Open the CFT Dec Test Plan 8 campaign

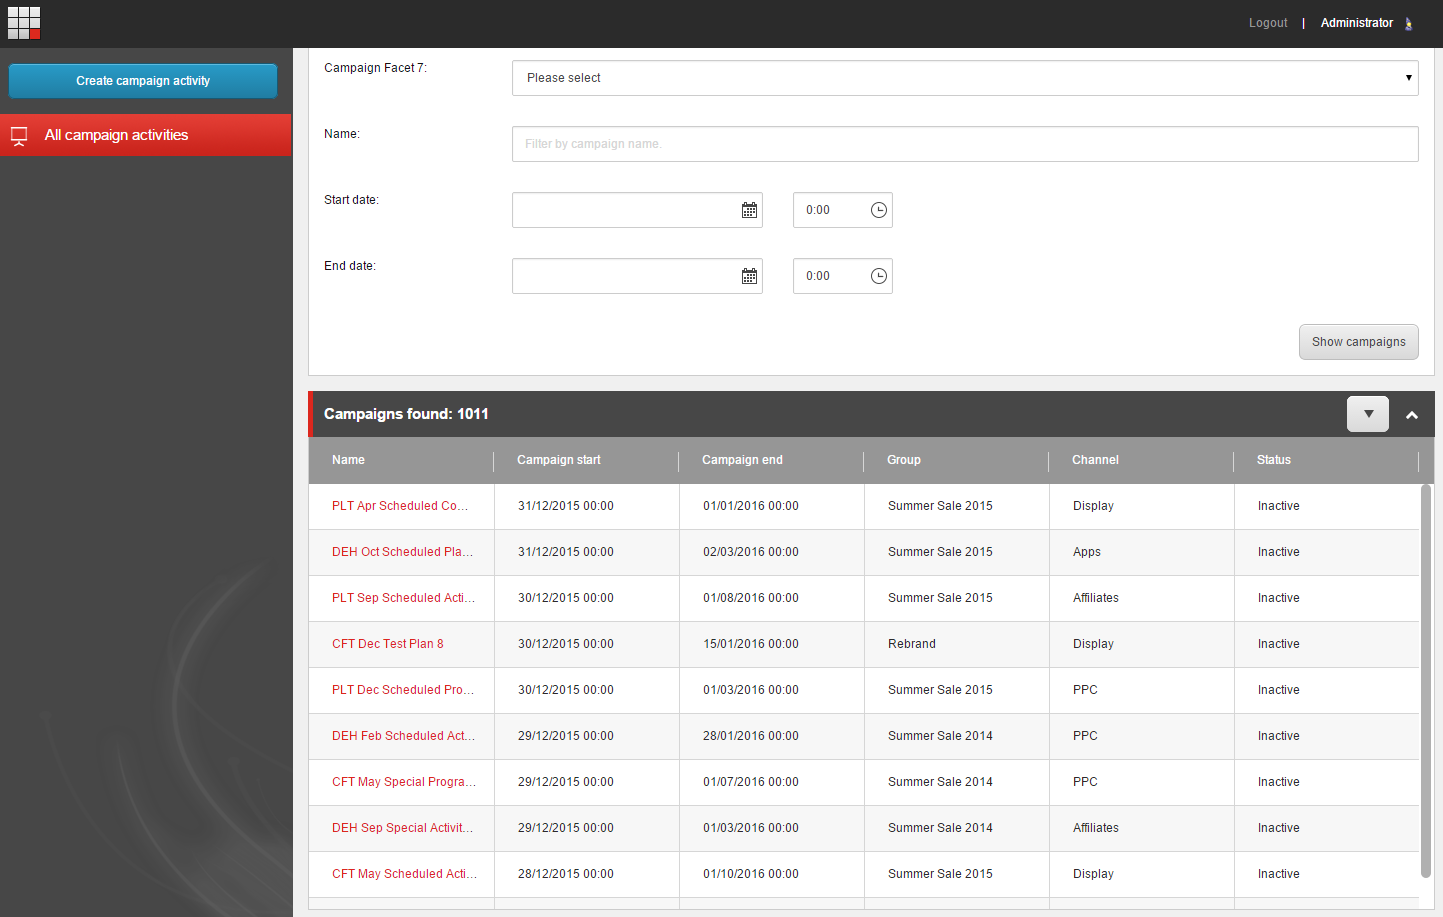click(388, 643)
